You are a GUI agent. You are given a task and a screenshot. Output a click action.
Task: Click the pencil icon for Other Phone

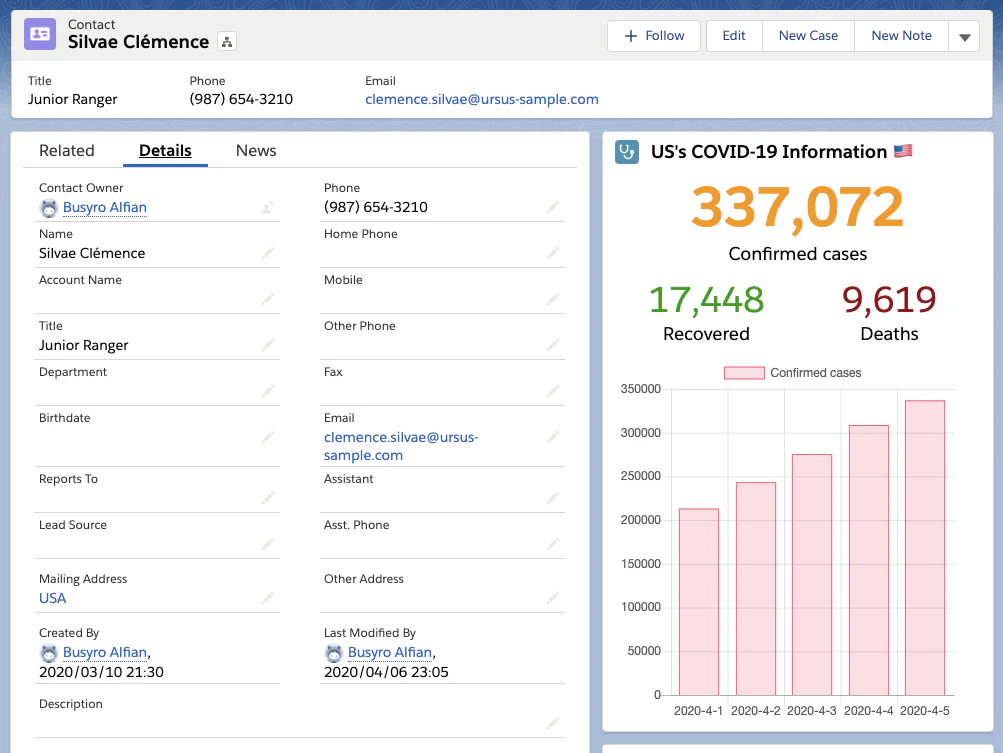pos(553,345)
